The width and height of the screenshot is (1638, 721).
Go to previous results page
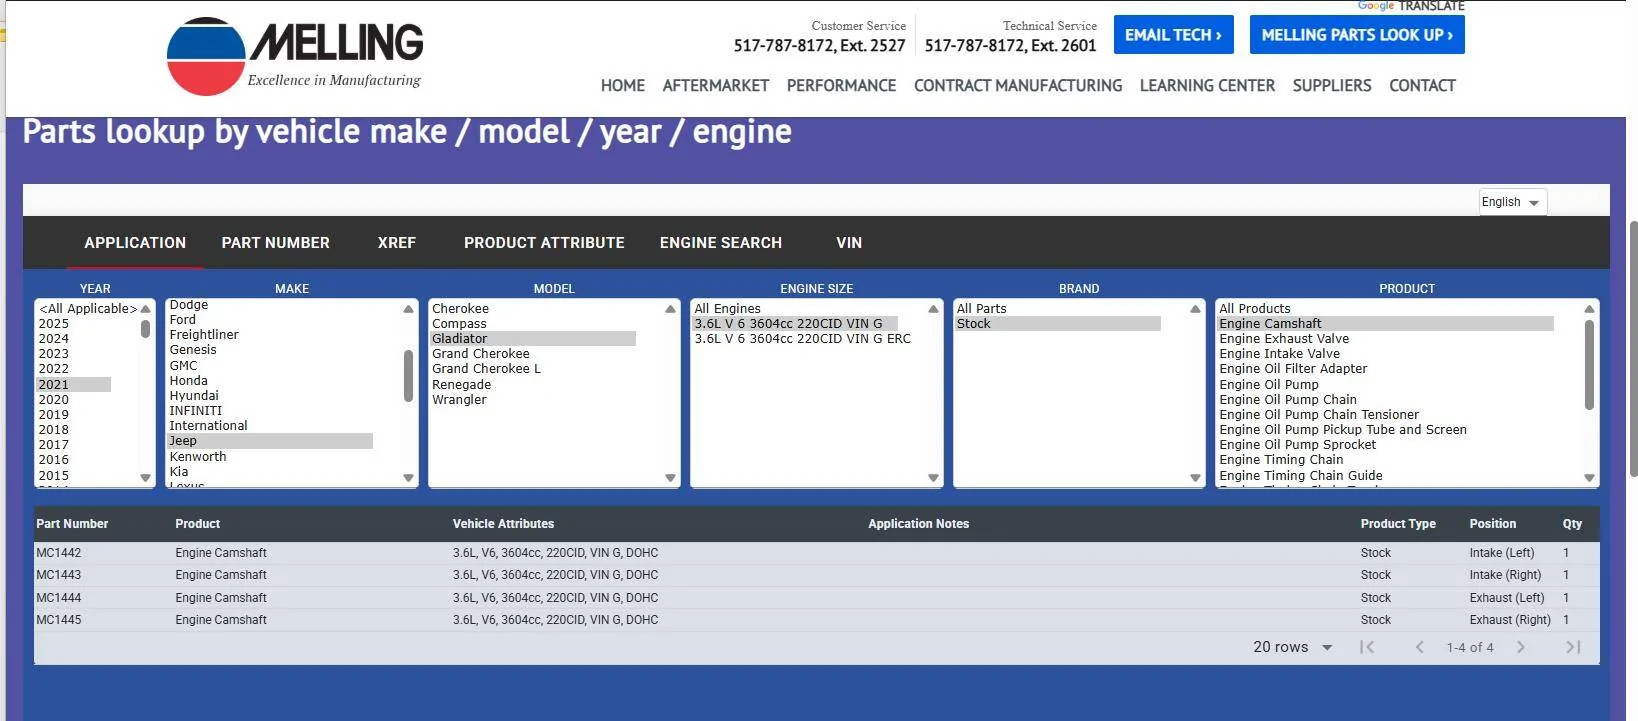(x=1419, y=647)
